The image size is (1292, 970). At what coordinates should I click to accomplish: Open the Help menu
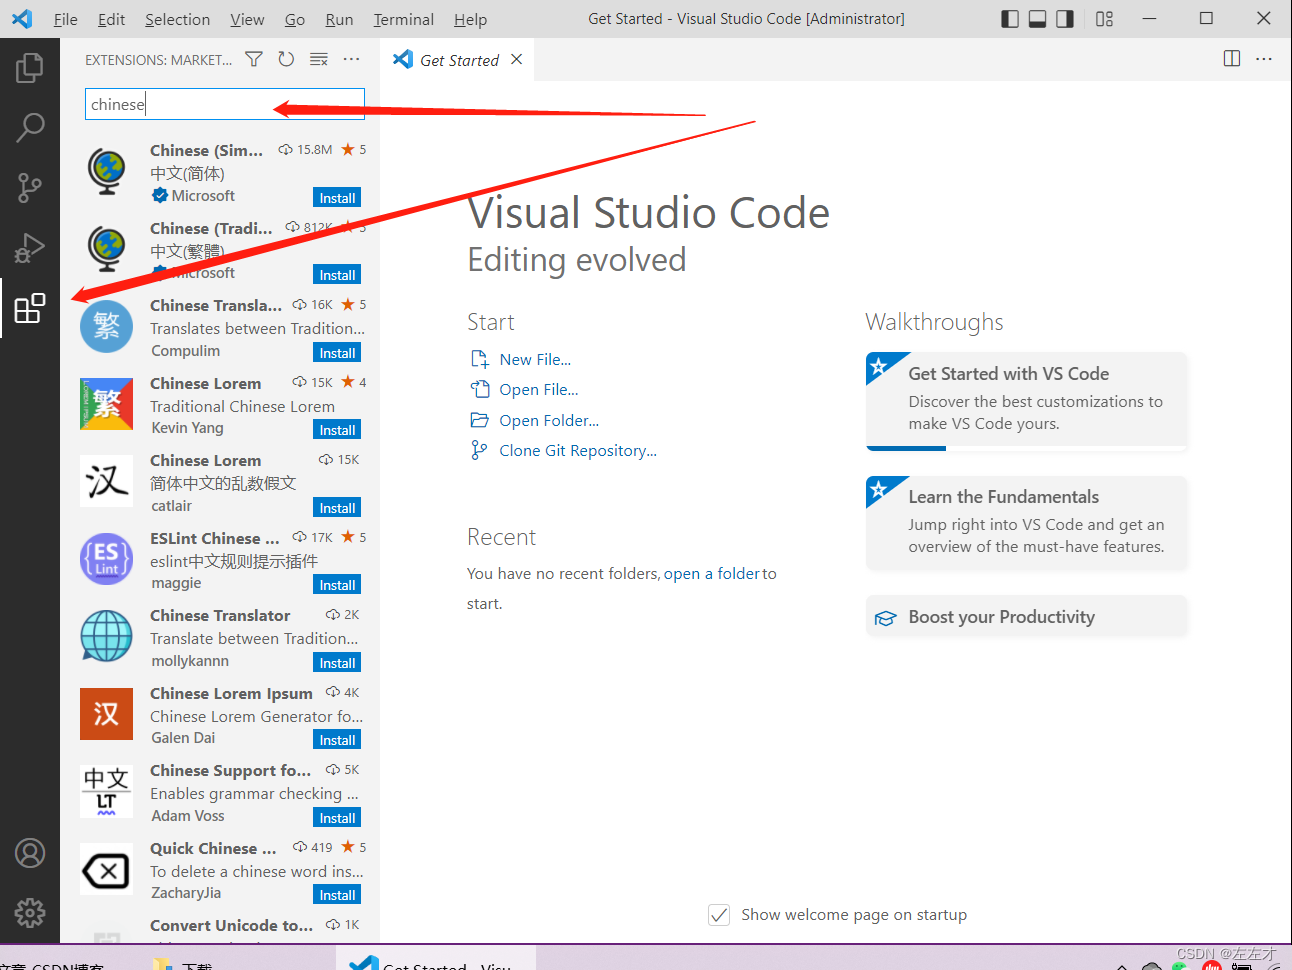(470, 19)
